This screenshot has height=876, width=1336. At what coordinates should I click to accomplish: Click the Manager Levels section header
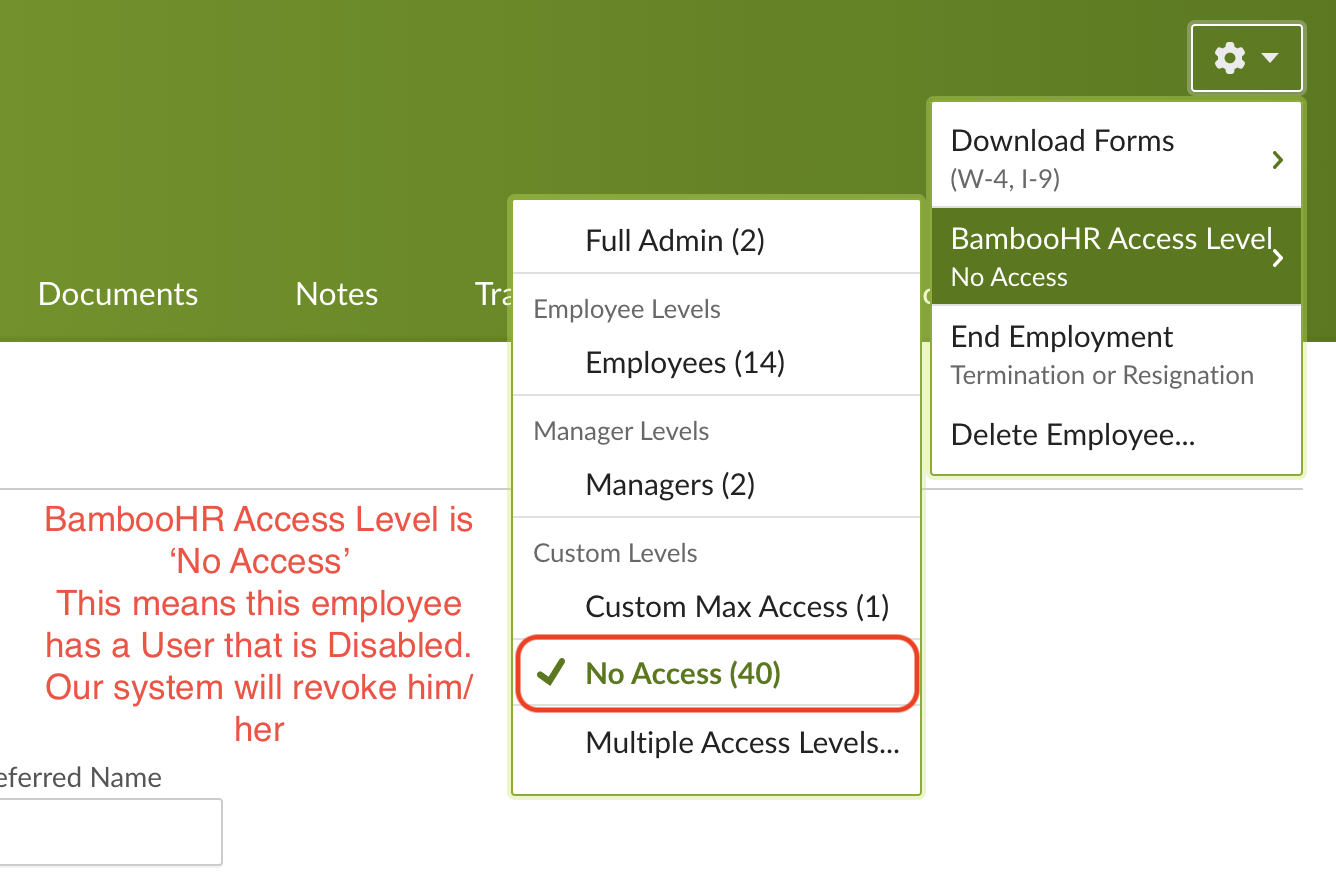click(x=621, y=431)
